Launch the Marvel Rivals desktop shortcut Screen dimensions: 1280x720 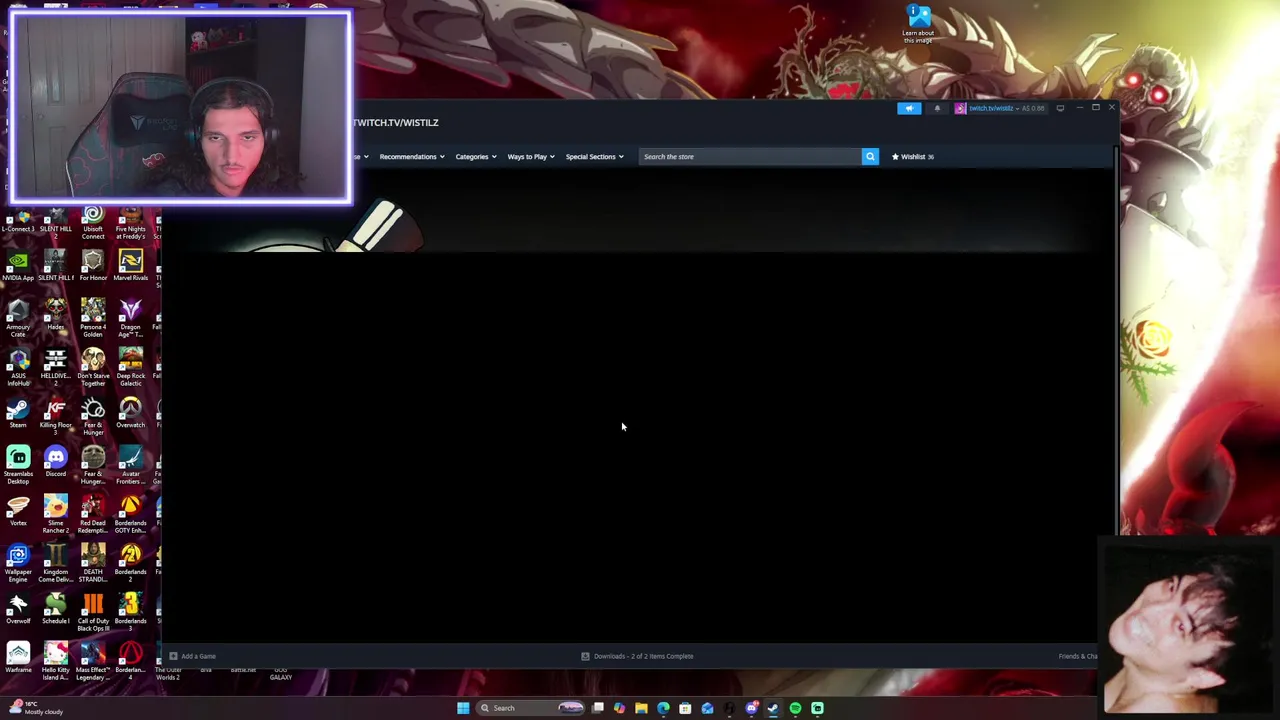click(x=130, y=267)
